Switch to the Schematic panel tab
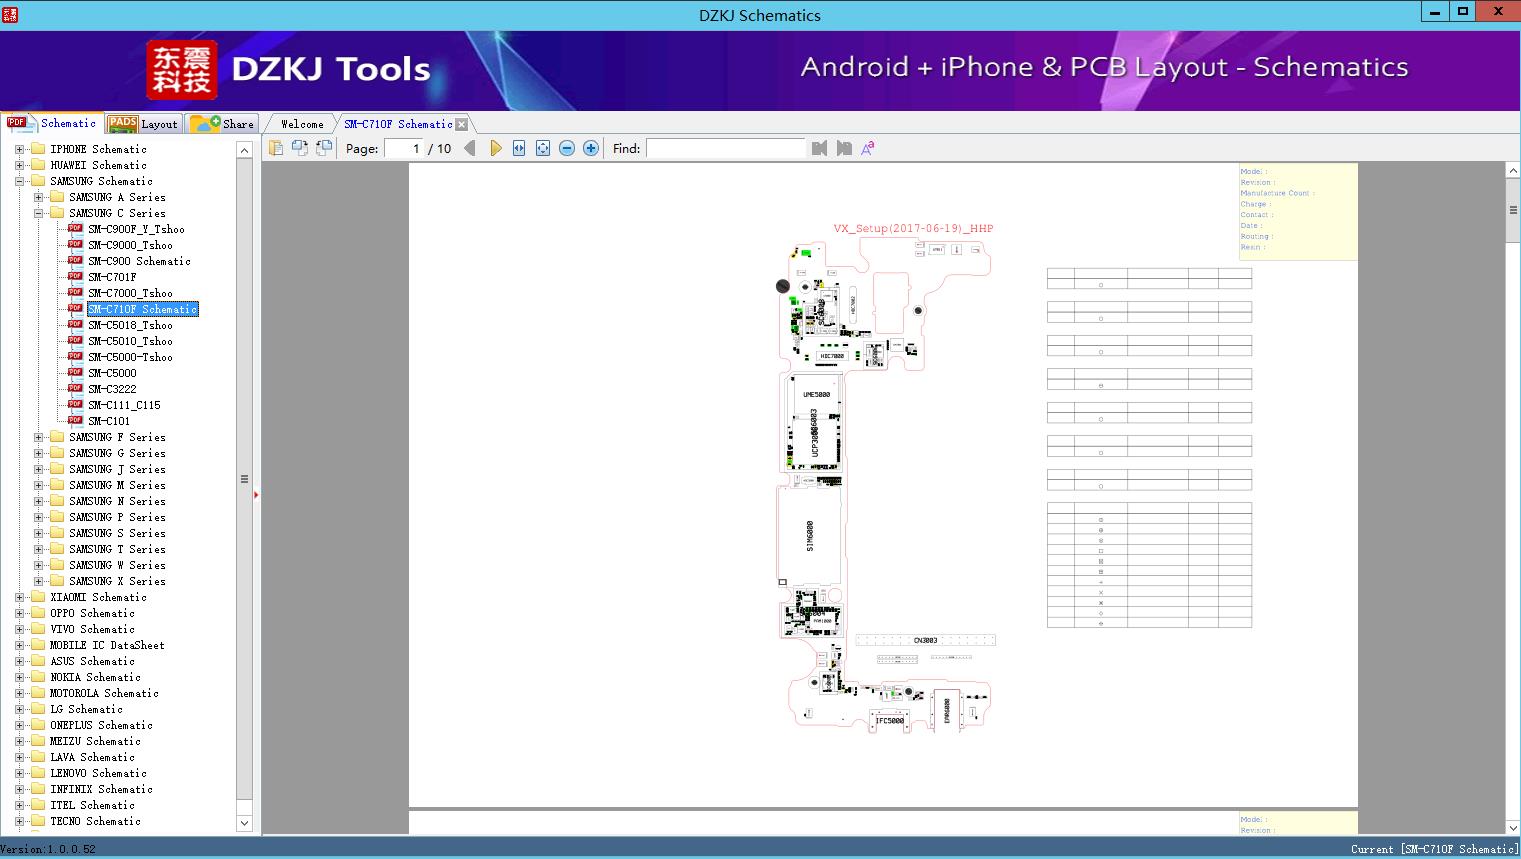The width and height of the screenshot is (1521, 859). click(52, 123)
